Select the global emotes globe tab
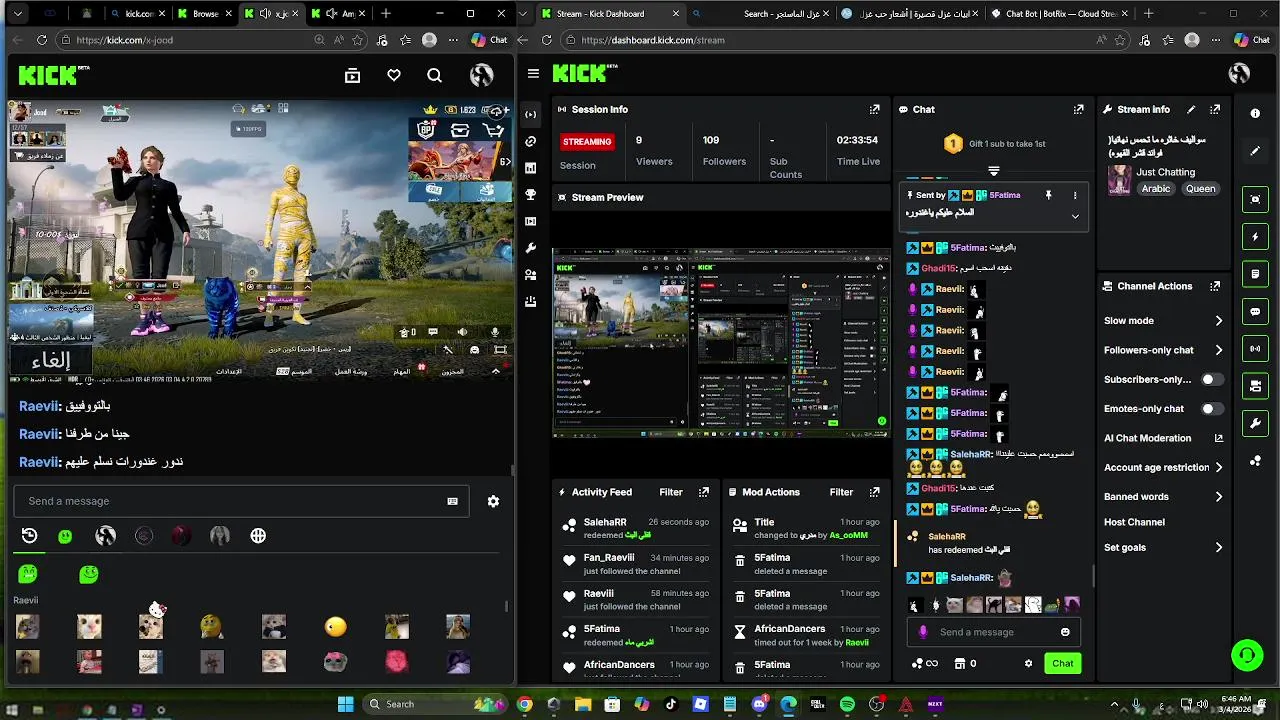Viewport: 1280px width, 720px height. pos(258,536)
